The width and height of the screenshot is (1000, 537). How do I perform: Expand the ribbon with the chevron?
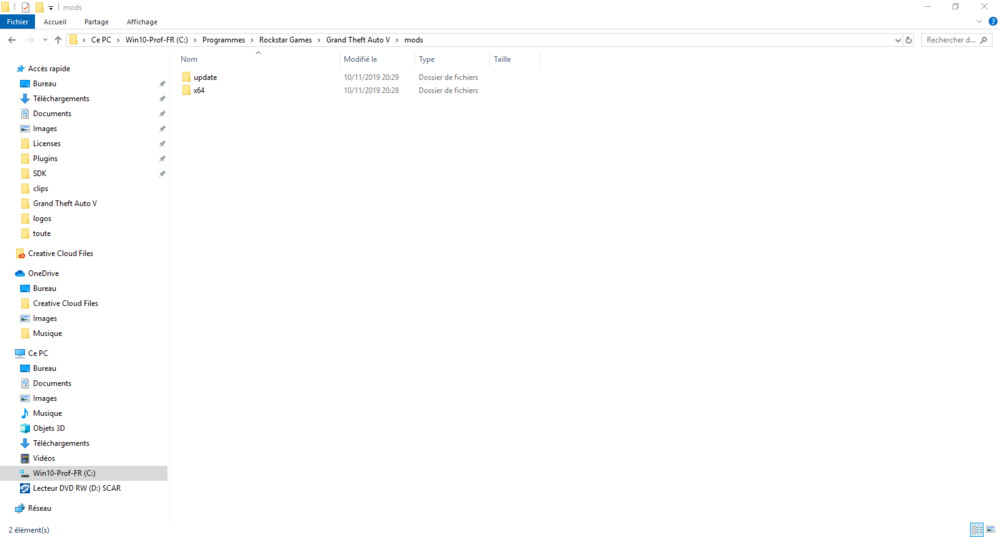(980, 22)
